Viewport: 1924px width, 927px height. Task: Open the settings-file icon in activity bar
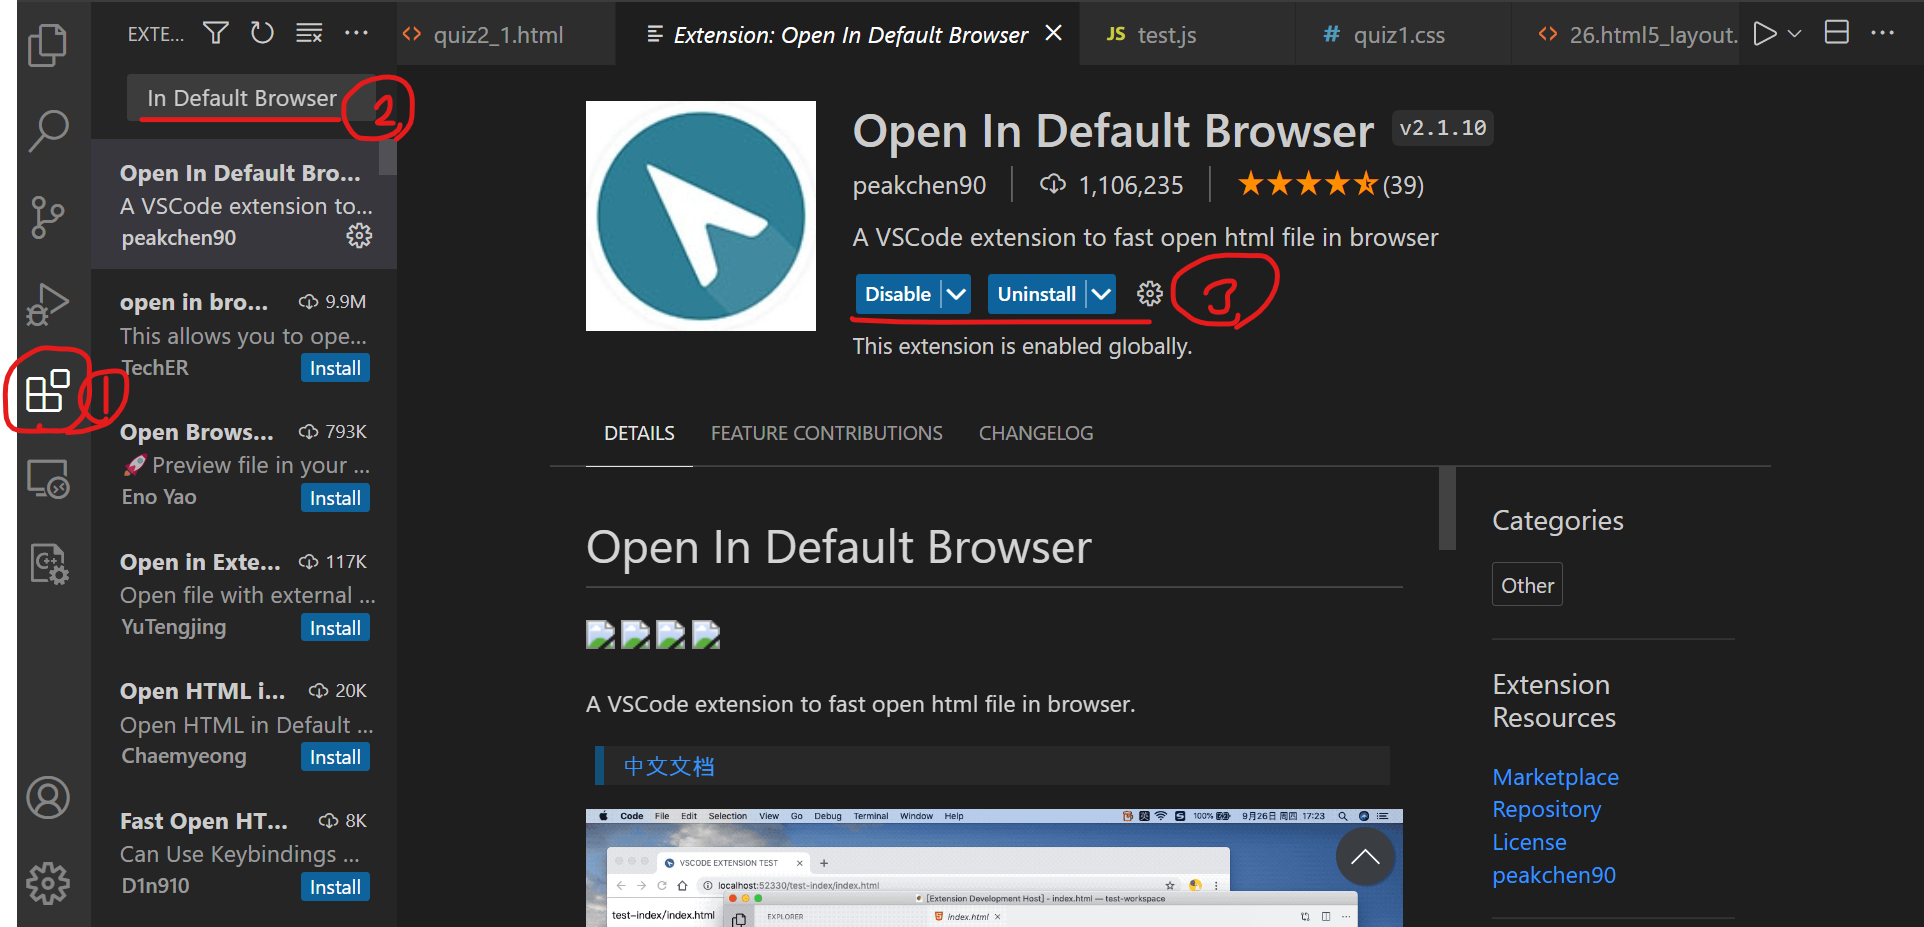coord(47,564)
